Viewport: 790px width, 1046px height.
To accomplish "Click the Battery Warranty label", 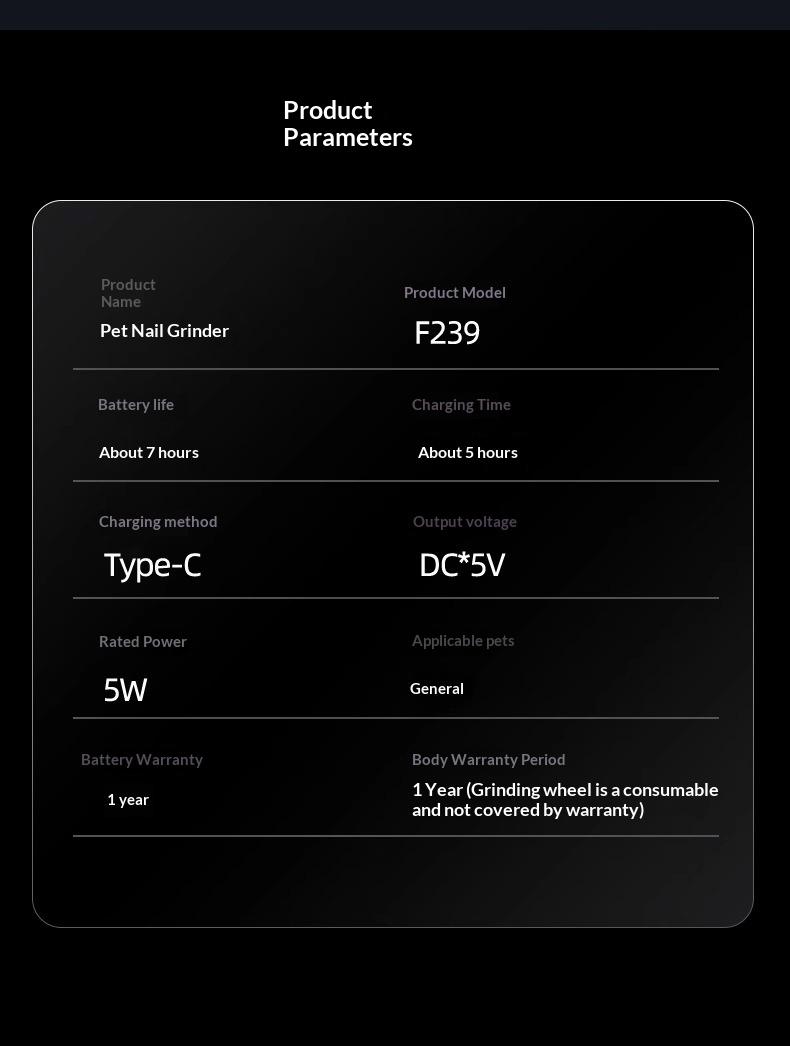I will tap(142, 759).
